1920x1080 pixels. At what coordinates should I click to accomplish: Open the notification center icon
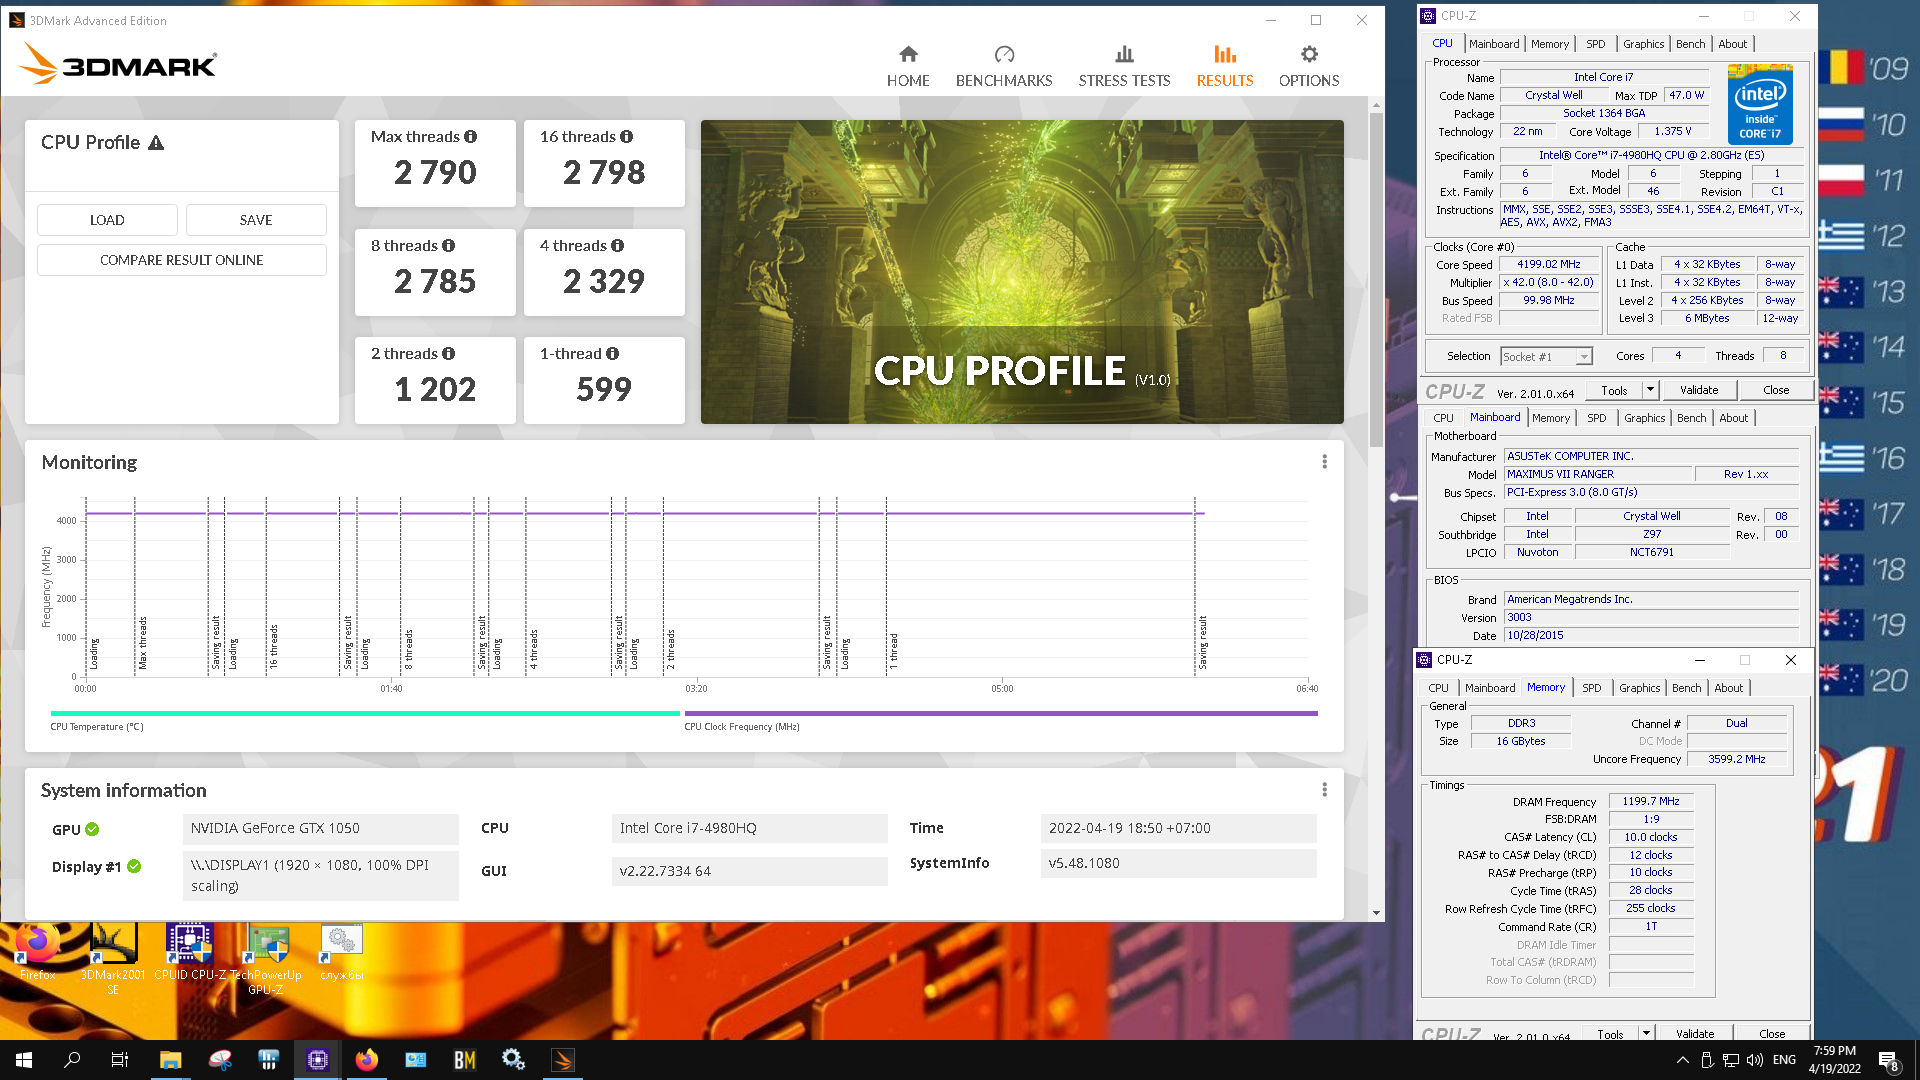pyautogui.click(x=1889, y=1060)
